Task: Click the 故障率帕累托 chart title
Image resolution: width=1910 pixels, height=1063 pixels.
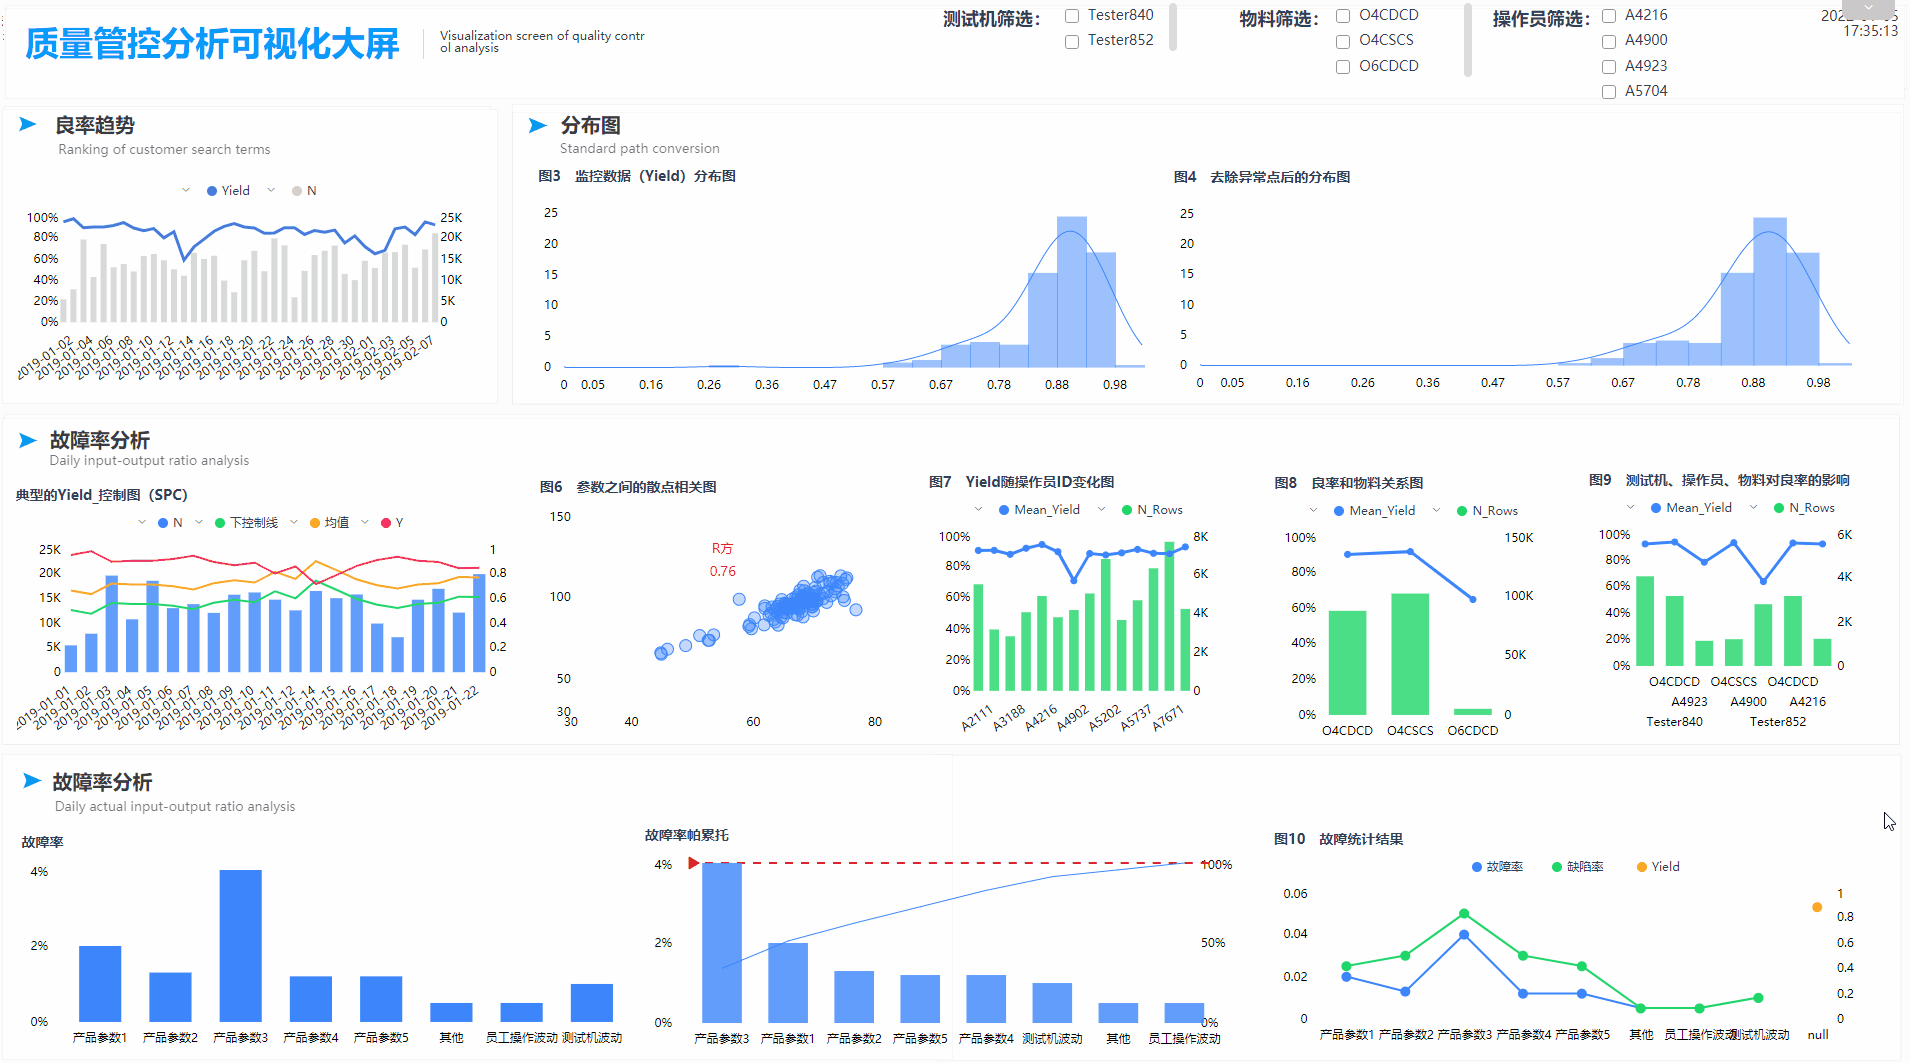Action: pos(687,835)
